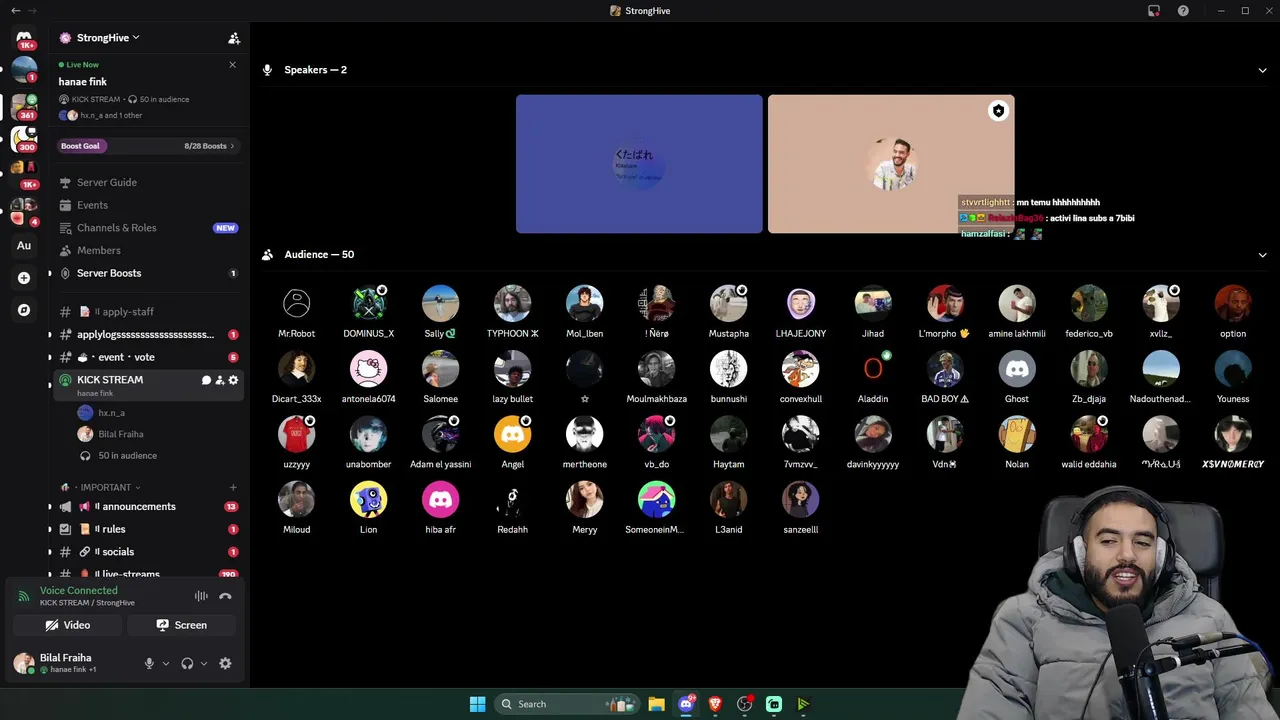Click TYPHOON audience avatar
Screen dimensions: 1280x720
[513, 304]
